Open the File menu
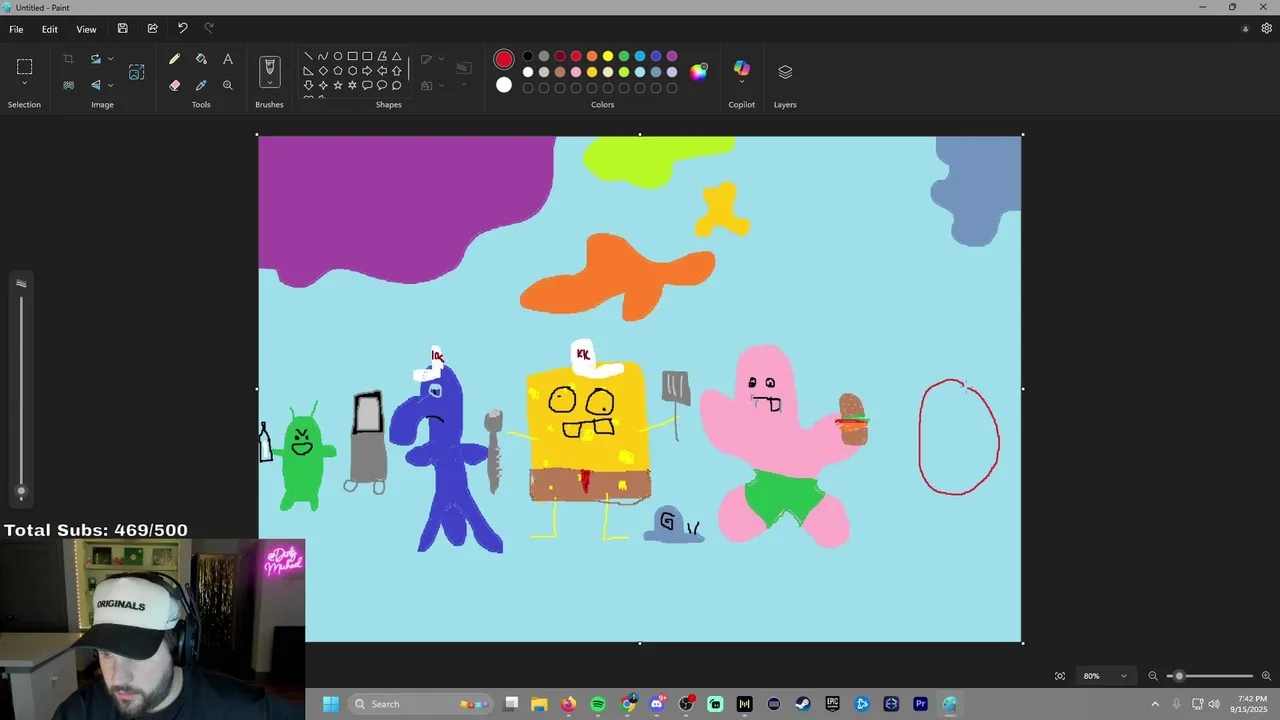Image resolution: width=1280 pixels, height=720 pixels. tap(16, 29)
